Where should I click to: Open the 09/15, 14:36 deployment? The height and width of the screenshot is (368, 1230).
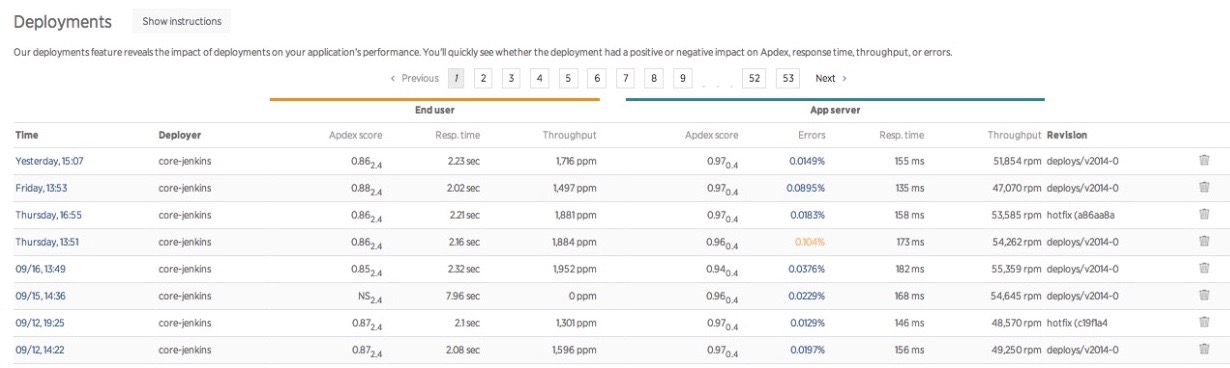40,296
